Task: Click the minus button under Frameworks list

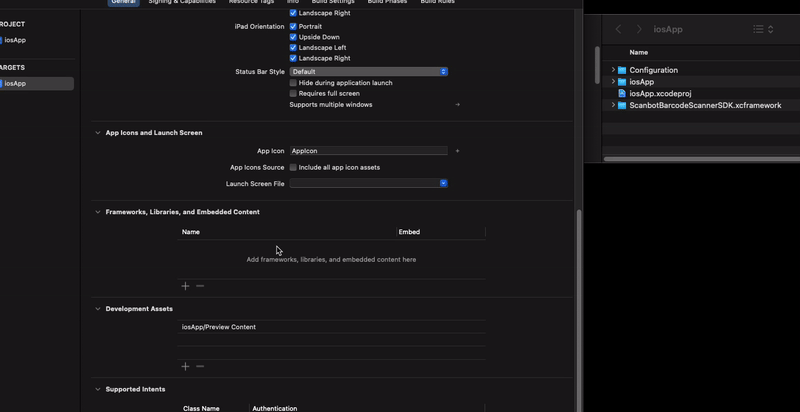Action: point(200,286)
